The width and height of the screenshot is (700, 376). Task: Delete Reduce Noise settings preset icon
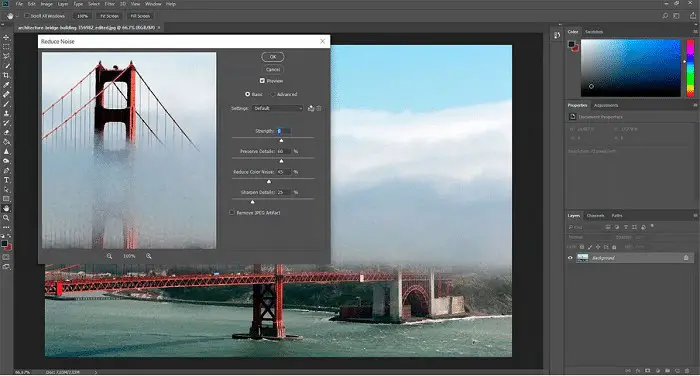[x=319, y=109]
